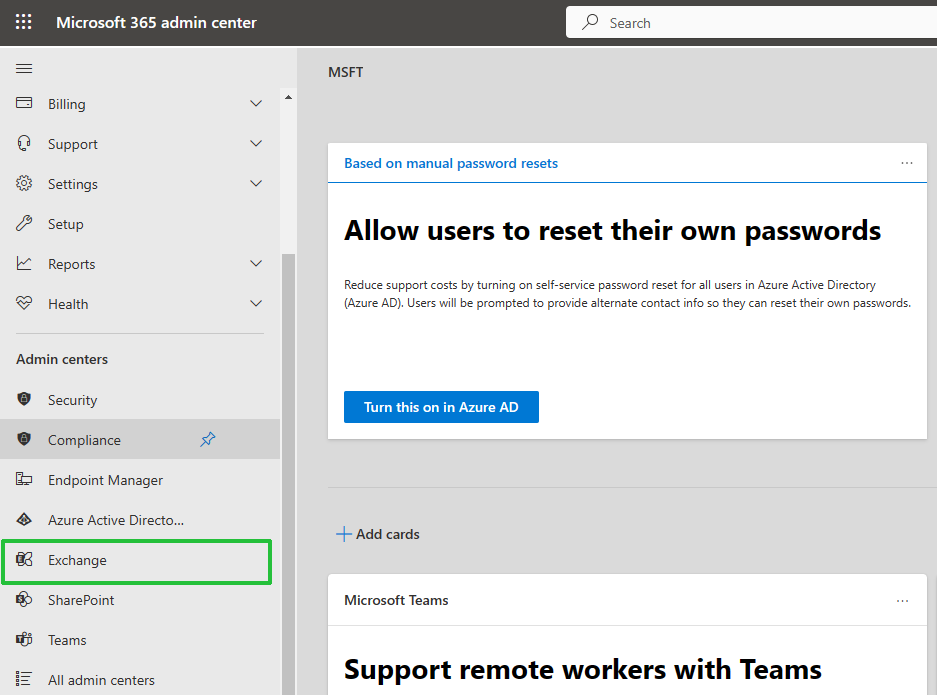Collapse navigation menu with hamburger icon
Screen dimensions: 937x695
pyautogui.click(x=24, y=69)
